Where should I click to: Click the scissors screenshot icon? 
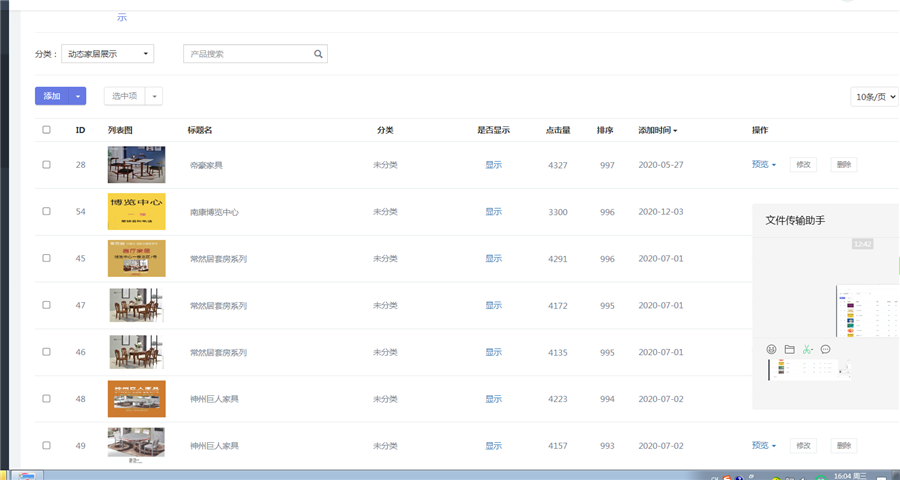tap(807, 349)
